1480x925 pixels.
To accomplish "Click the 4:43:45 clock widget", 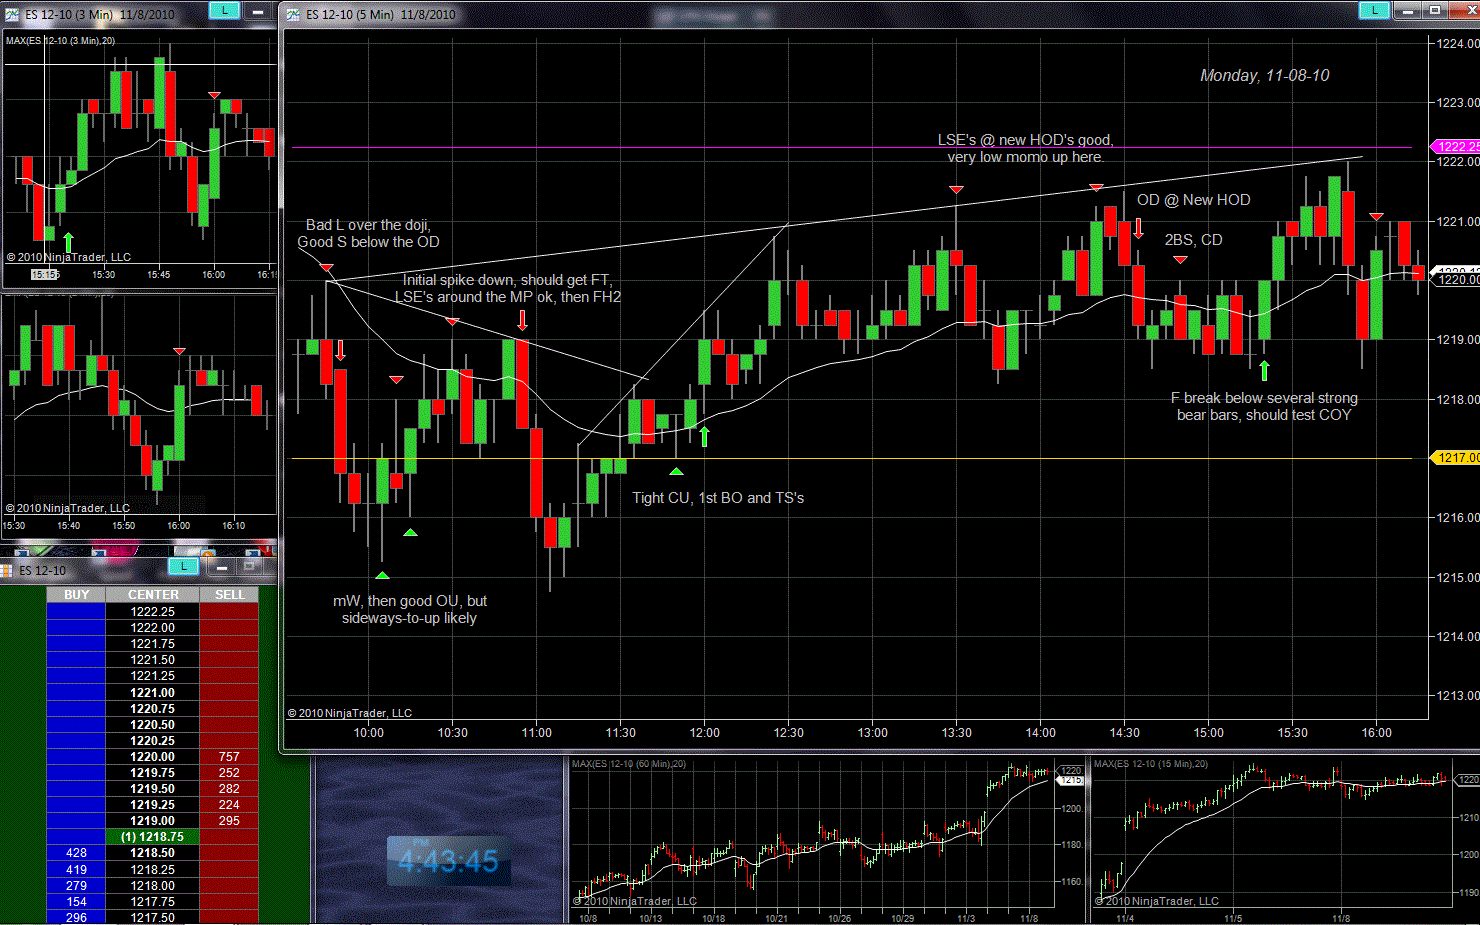I will (x=448, y=861).
